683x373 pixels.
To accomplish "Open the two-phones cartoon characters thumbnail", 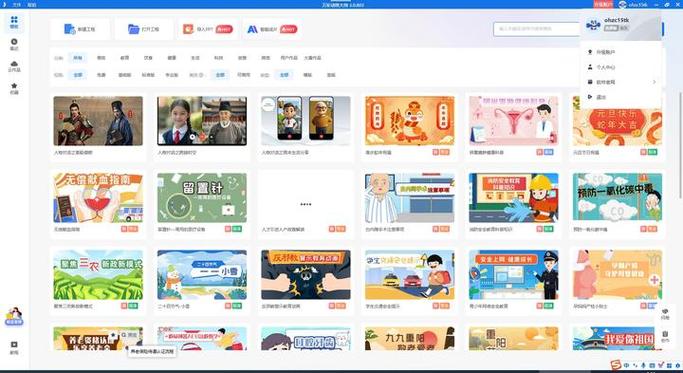I will point(305,121).
